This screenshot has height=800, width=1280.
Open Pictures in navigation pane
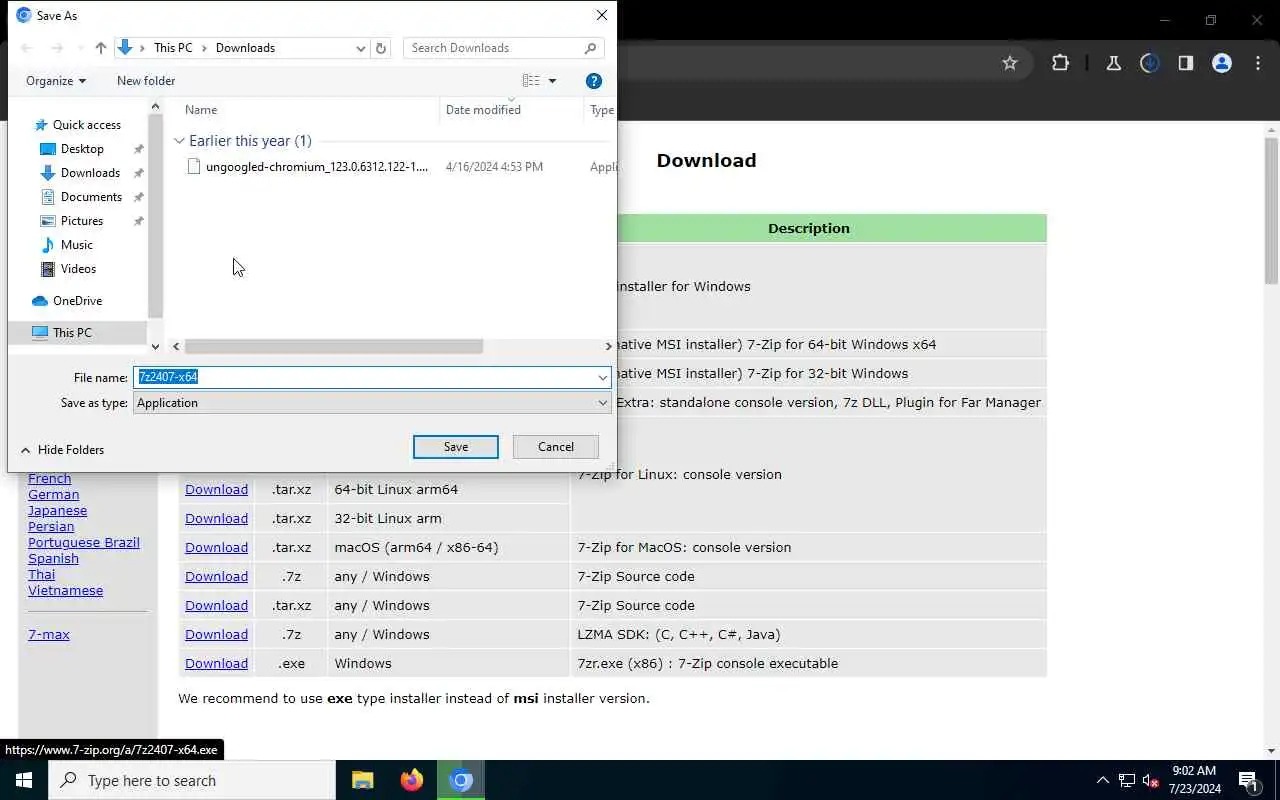(82, 221)
